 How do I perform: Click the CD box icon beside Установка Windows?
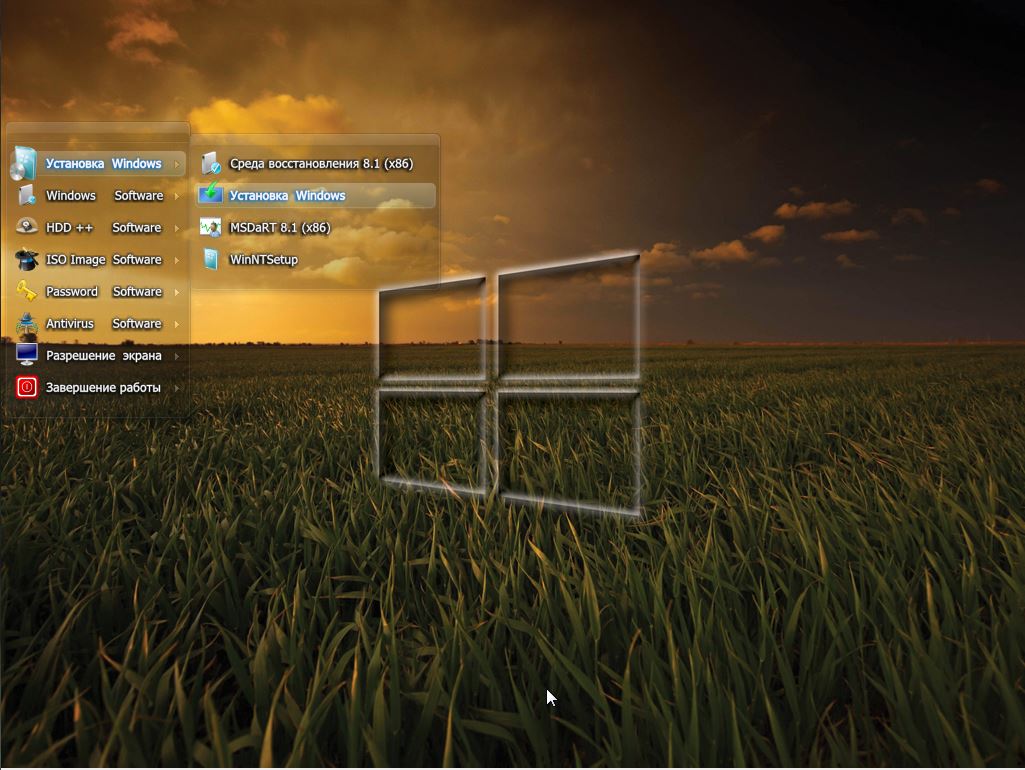24,163
